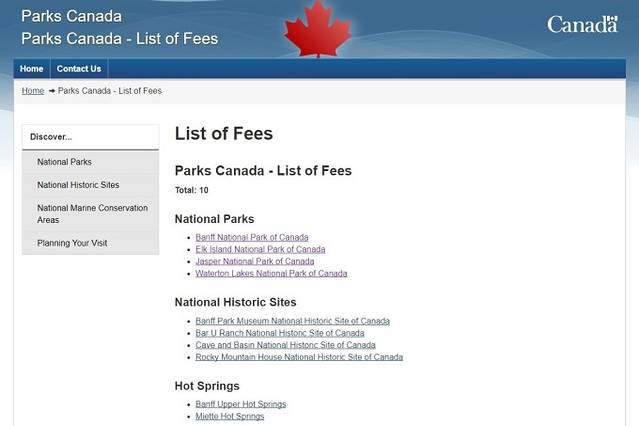Open the Contact Us menu item
The image size is (639, 426).
(79, 69)
